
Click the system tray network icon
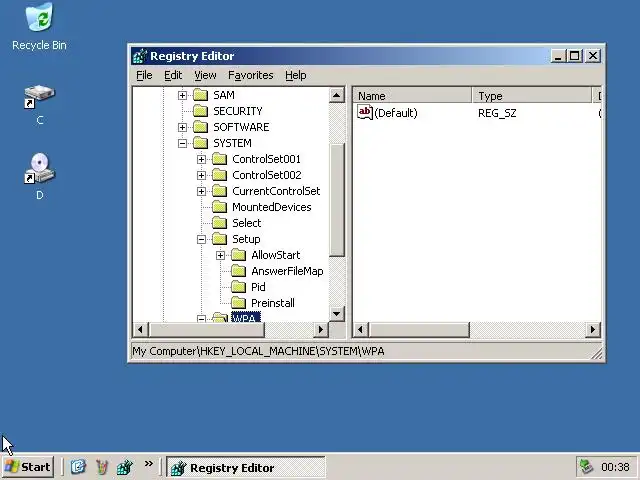click(x=587, y=467)
